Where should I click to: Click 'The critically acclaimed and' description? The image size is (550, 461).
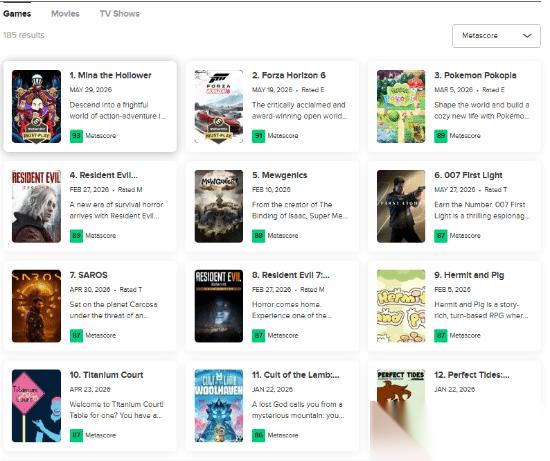pyautogui.click(x=299, y=105)
